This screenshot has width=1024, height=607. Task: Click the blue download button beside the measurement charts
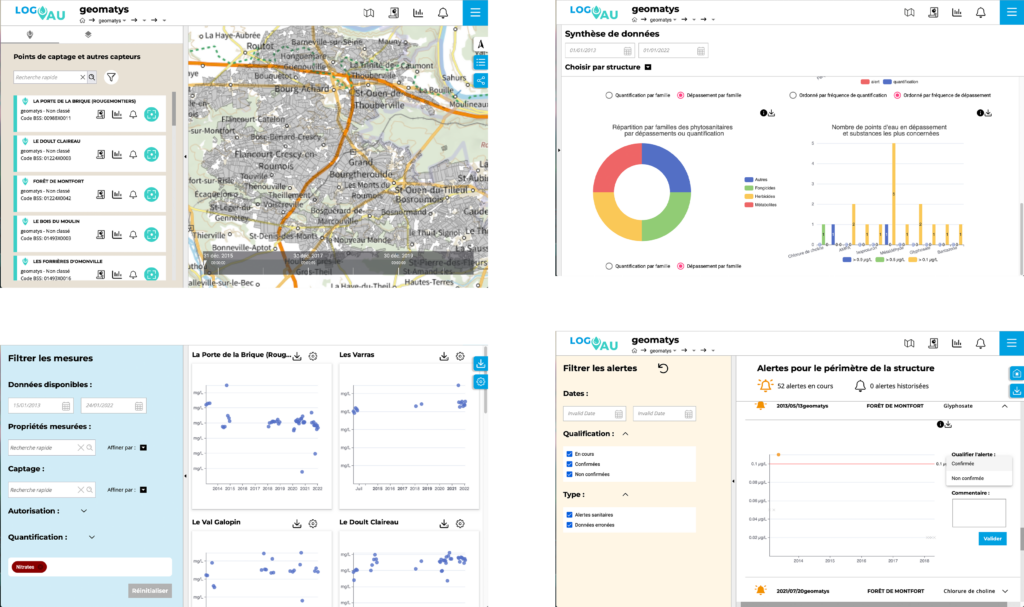click(x=481, y=364)
